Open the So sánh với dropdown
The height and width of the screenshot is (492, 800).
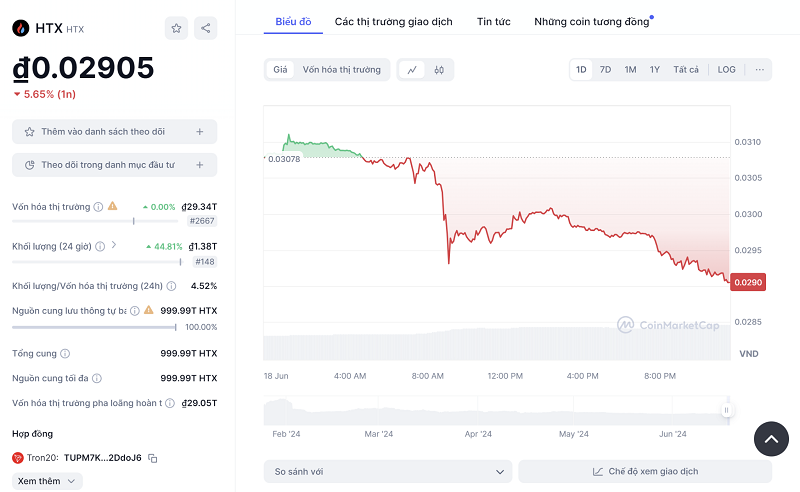point(388,471)
